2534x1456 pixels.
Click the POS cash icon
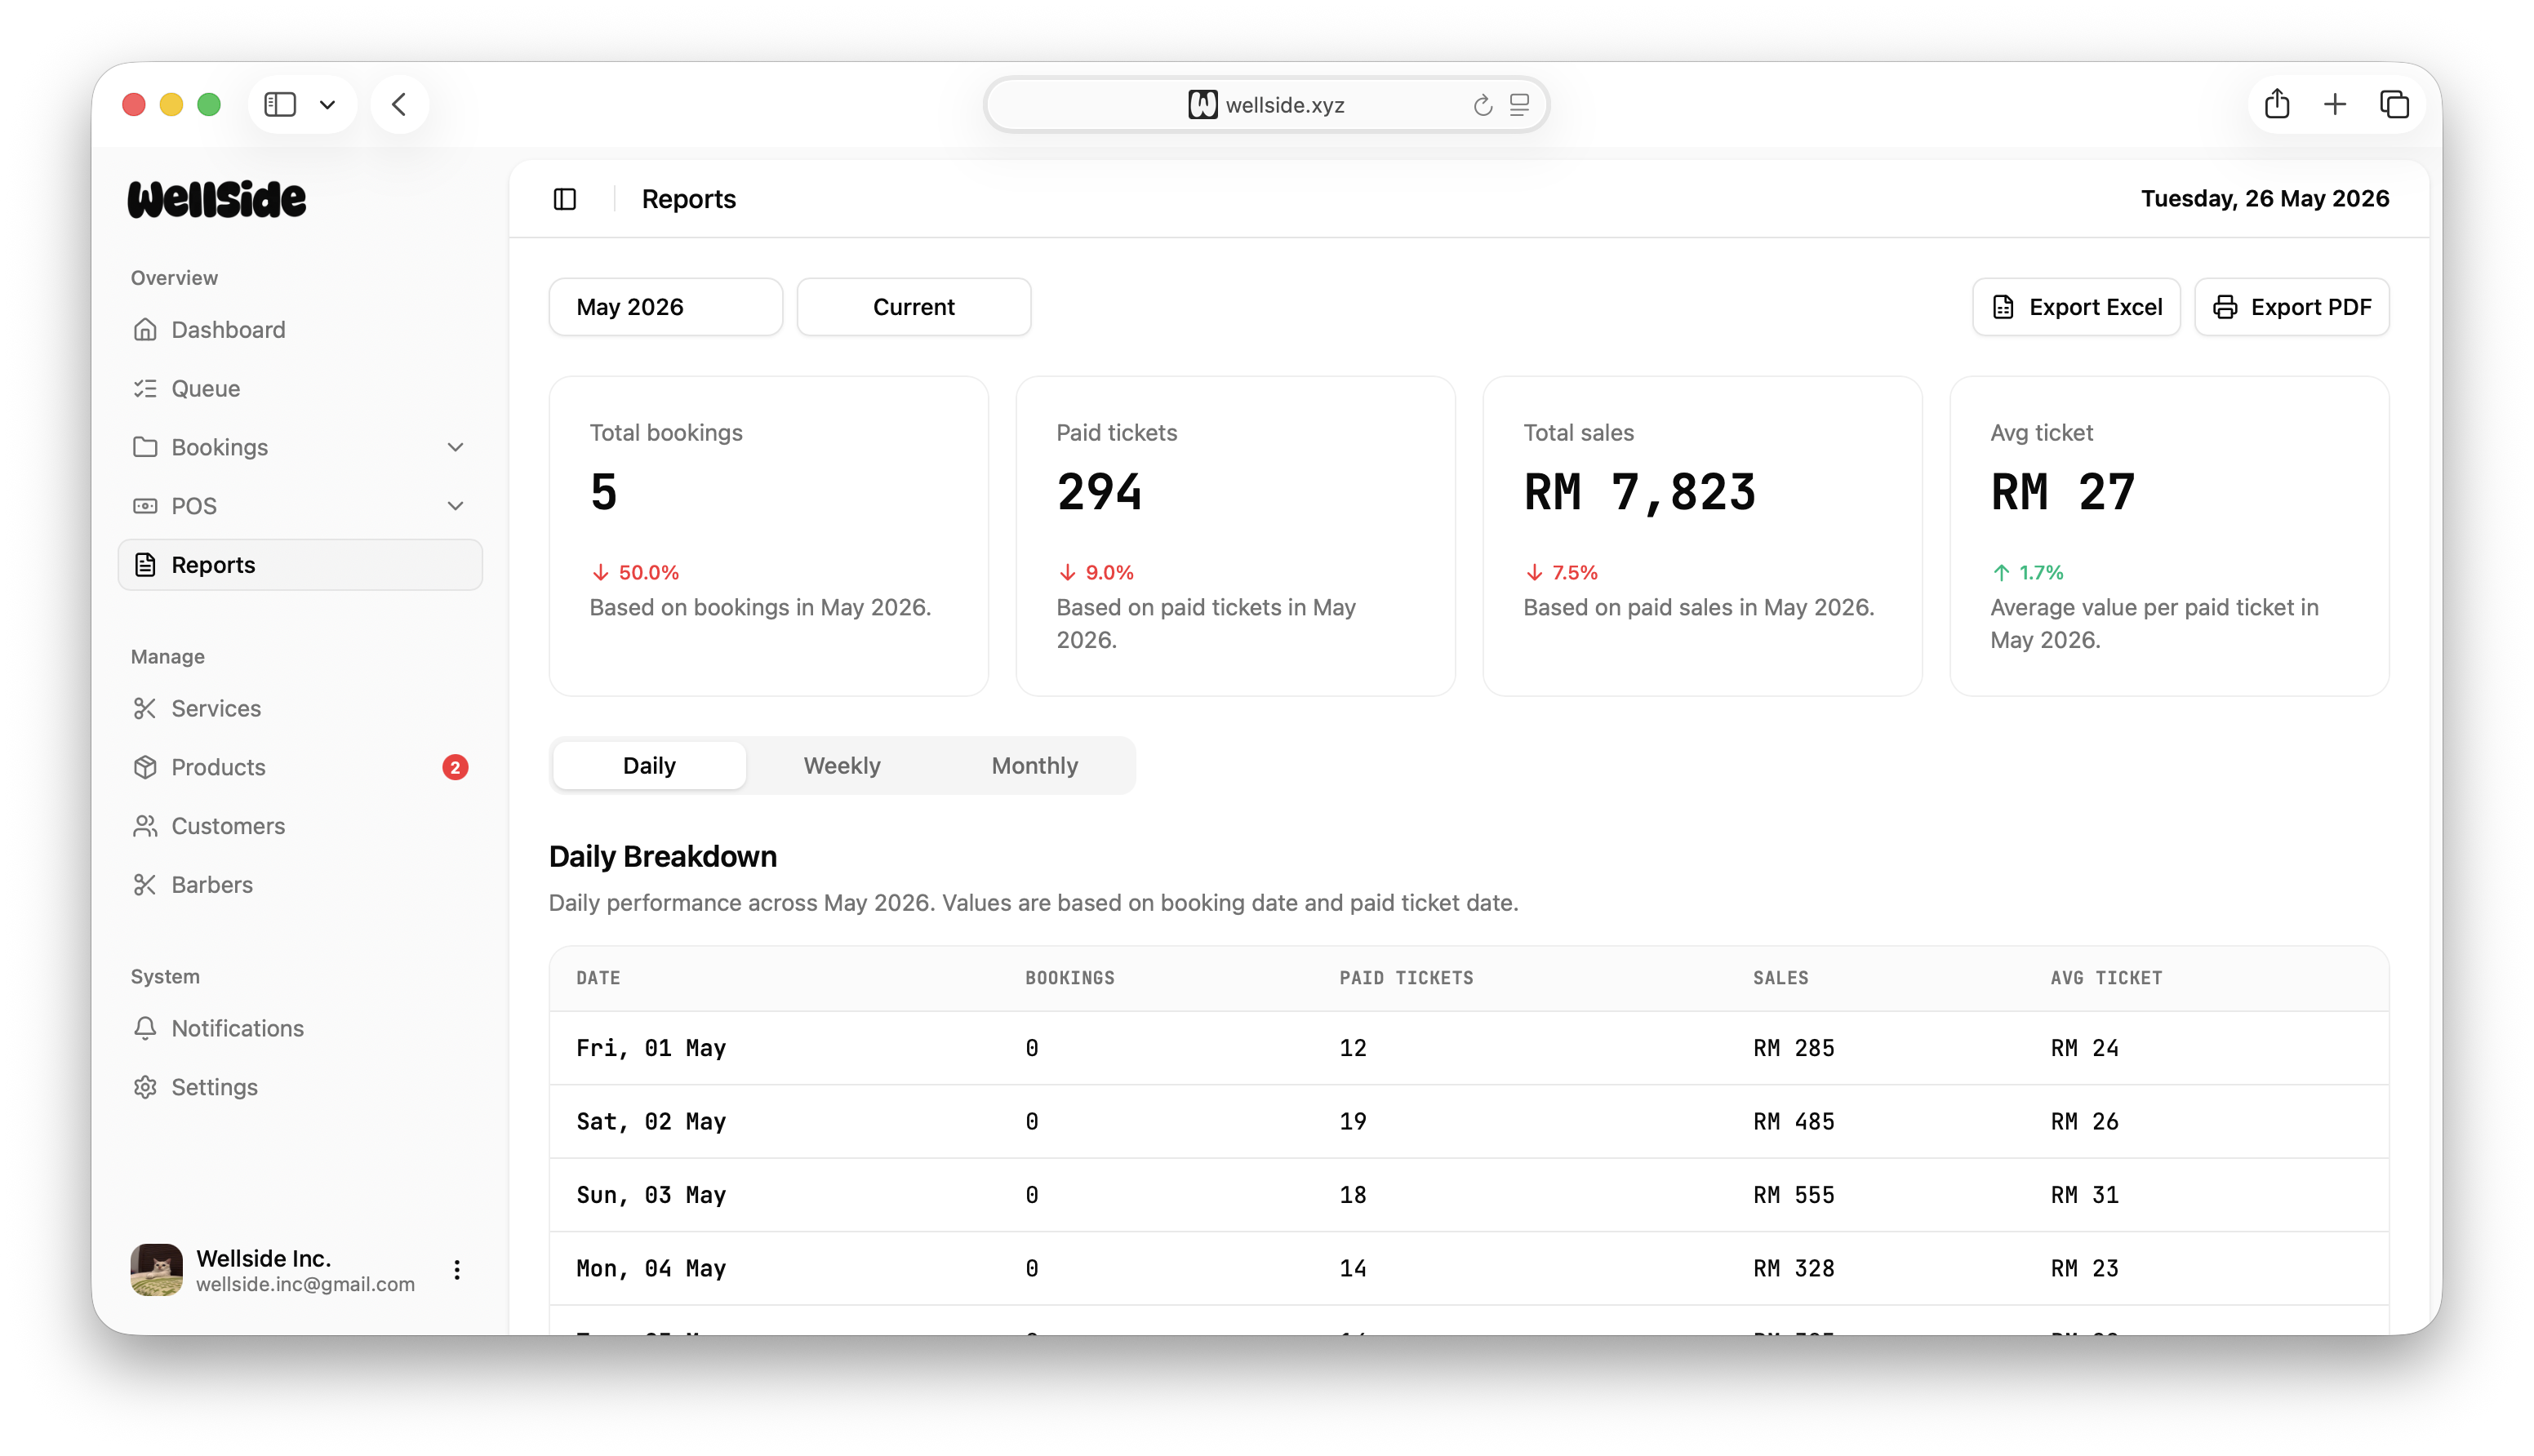(x=145, y=506)
